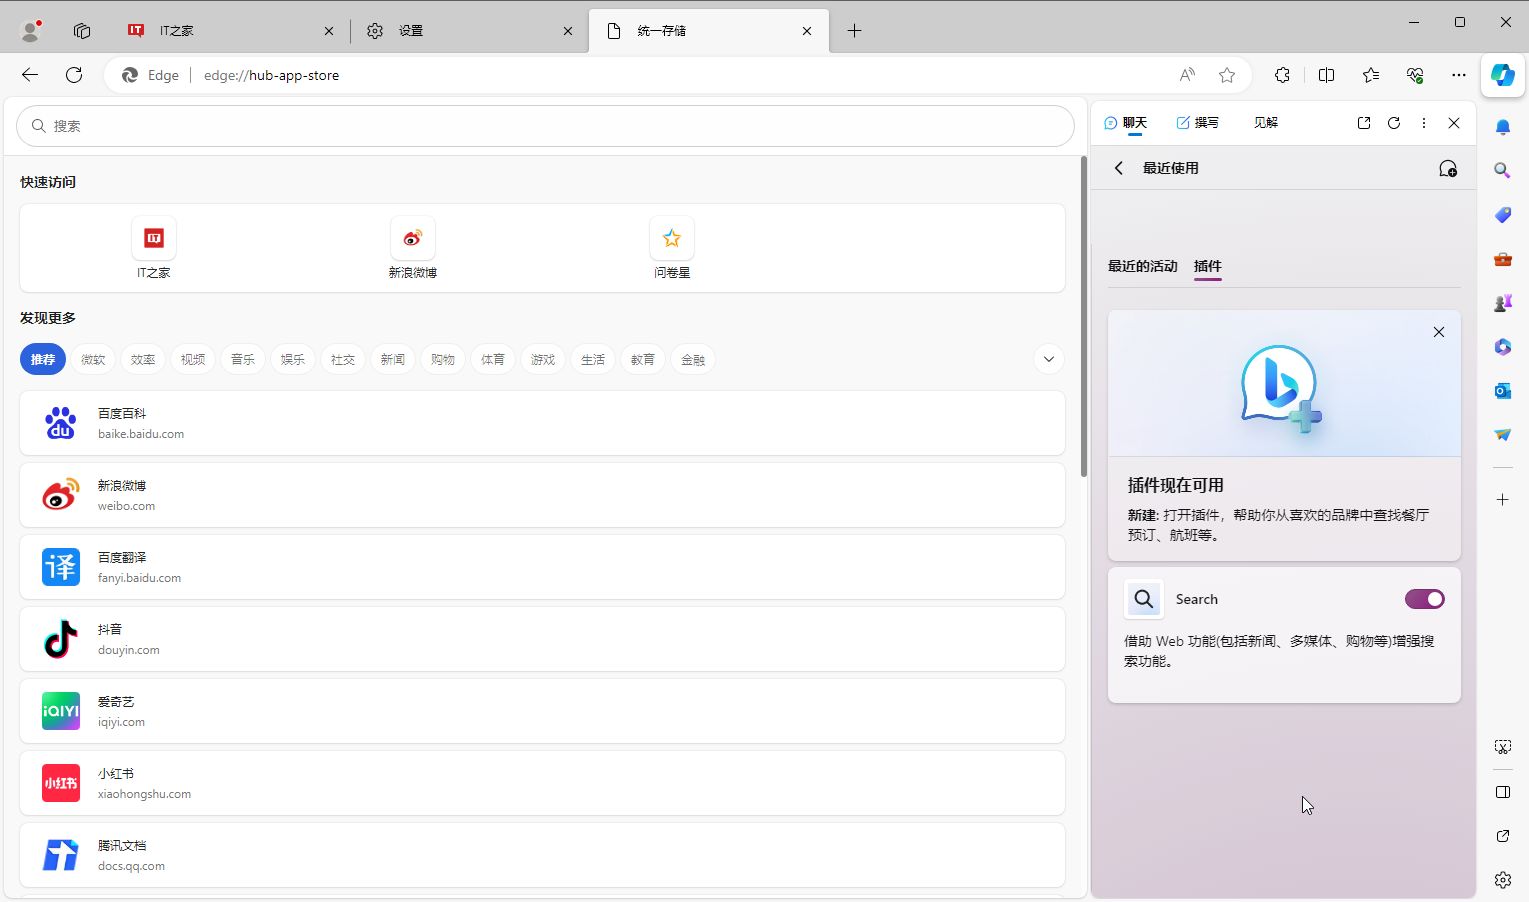Switch to the 撰写 tab
The image size is (1529, 902).
[x=1197, y=123]
